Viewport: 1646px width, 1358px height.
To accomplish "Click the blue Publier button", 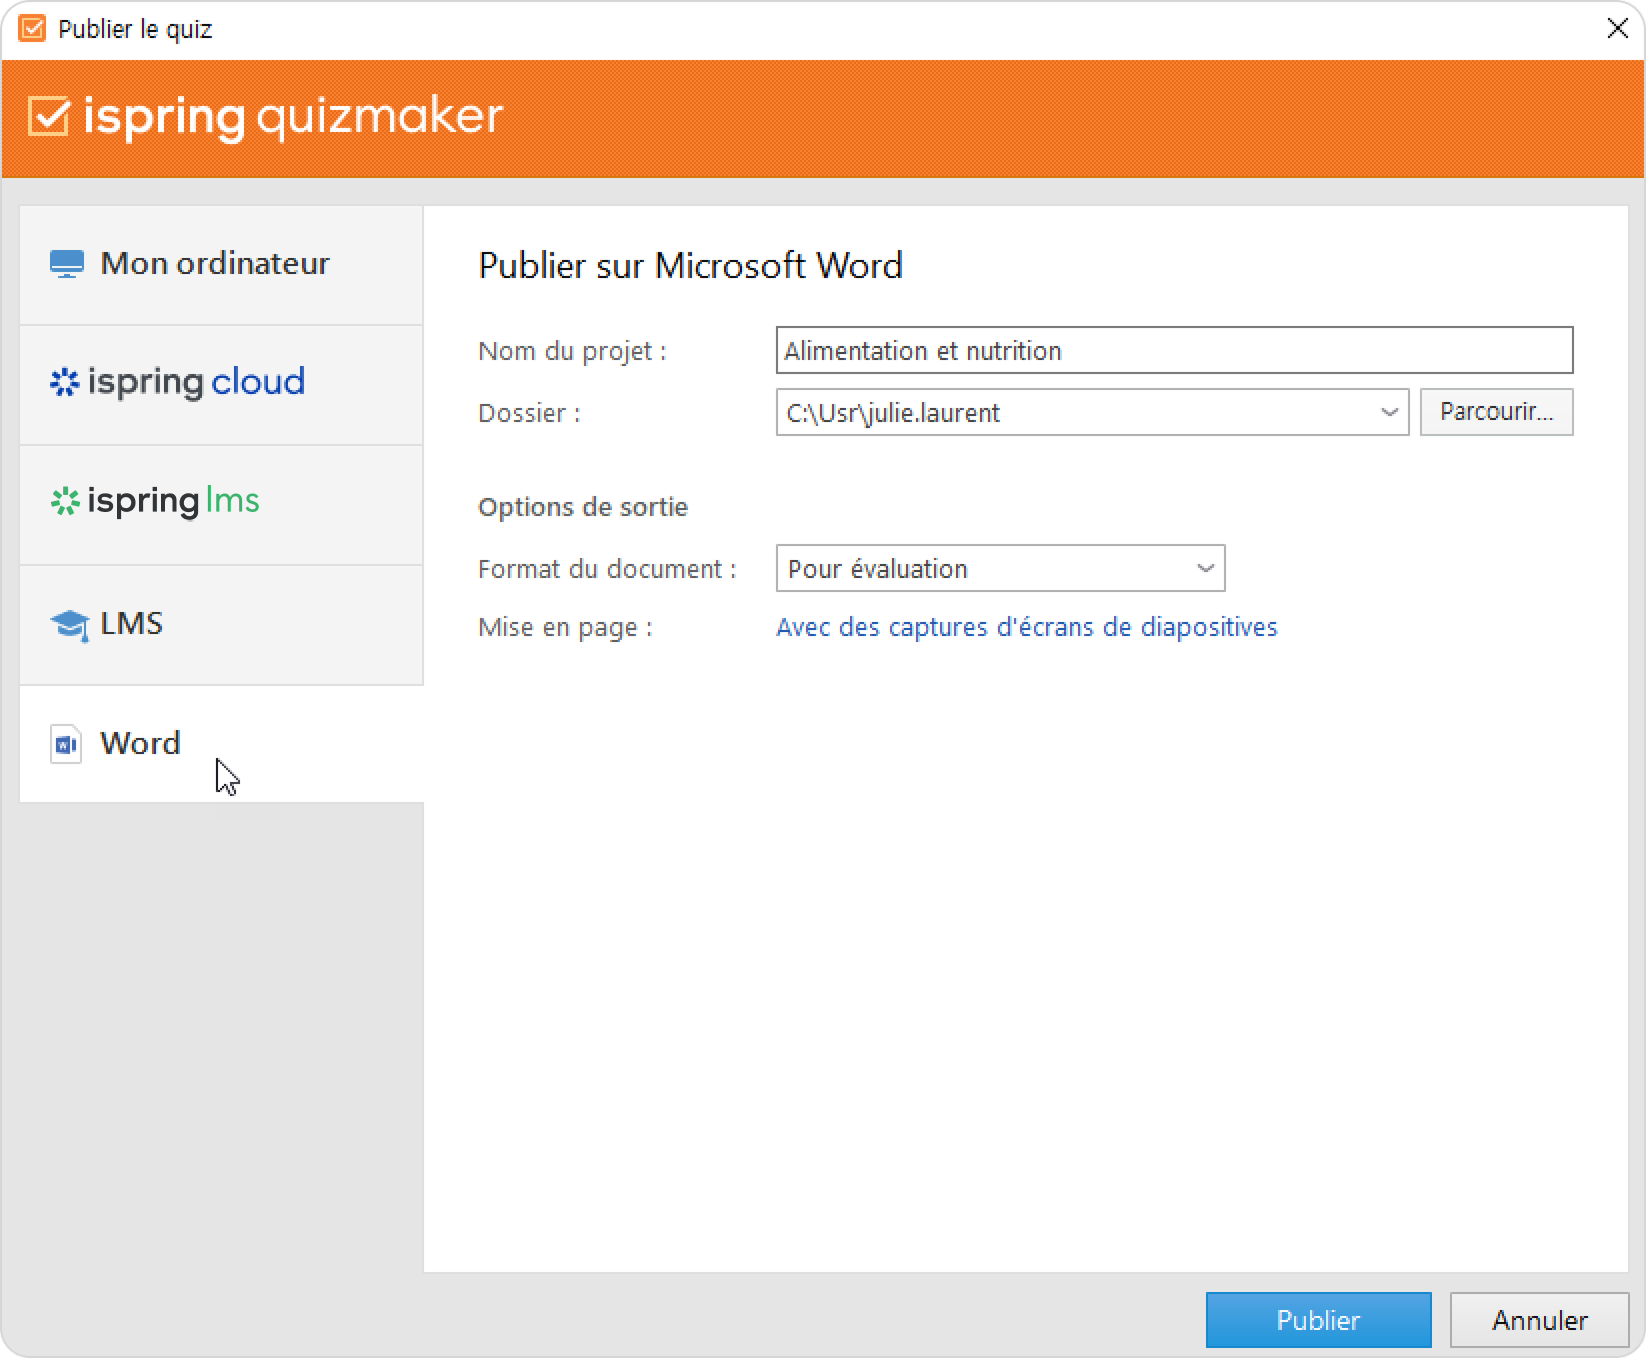I will (1317, 1320).
